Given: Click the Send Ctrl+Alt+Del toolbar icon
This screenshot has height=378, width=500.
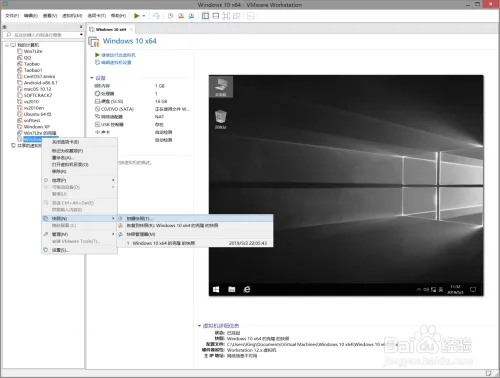Looking at the screenshot, I should click(x=156, y=16).
